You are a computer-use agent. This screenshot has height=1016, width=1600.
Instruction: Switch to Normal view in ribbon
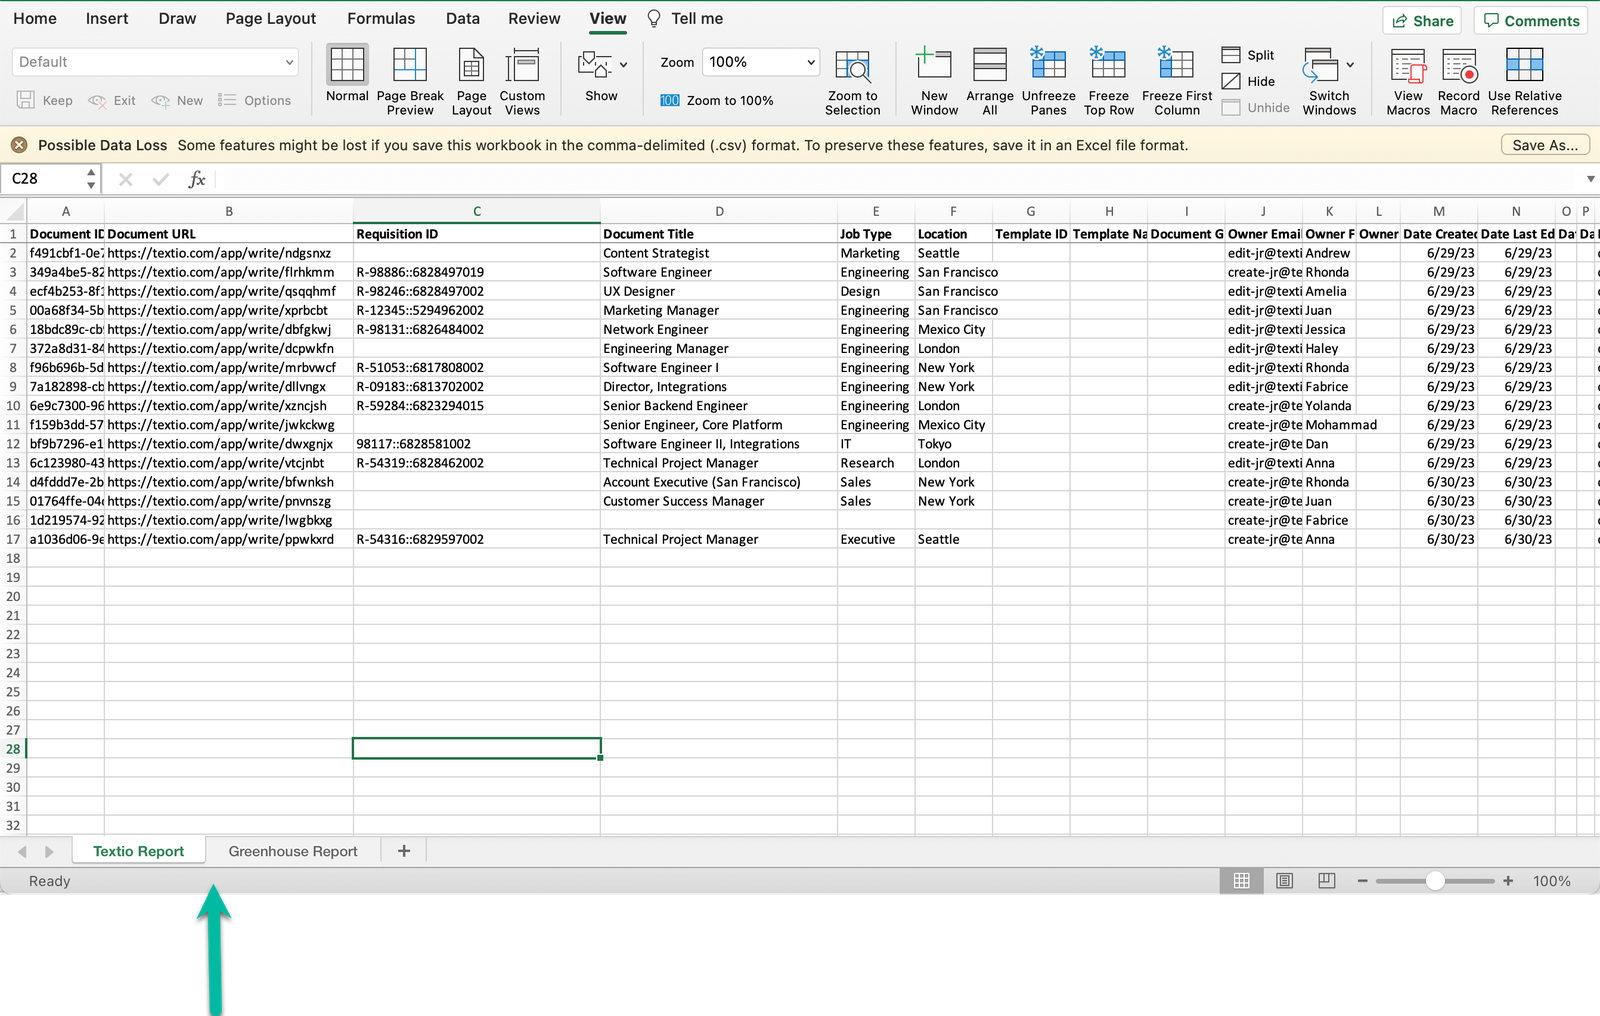coord(347,74)
